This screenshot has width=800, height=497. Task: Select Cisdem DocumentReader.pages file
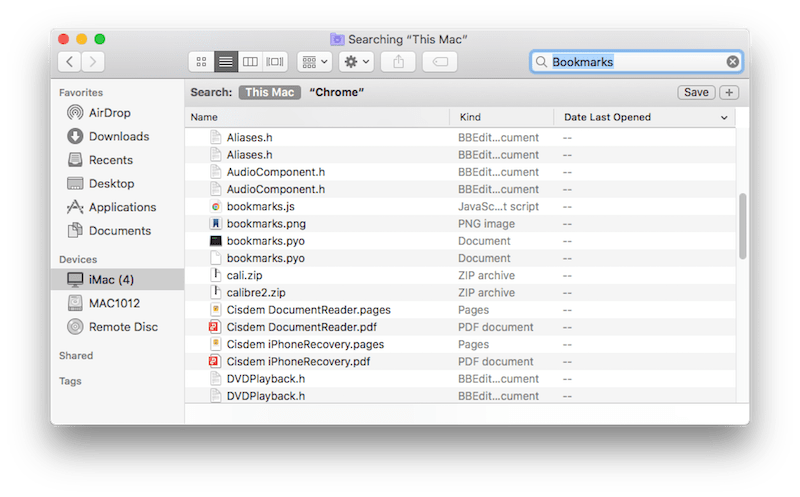(460, 310)
